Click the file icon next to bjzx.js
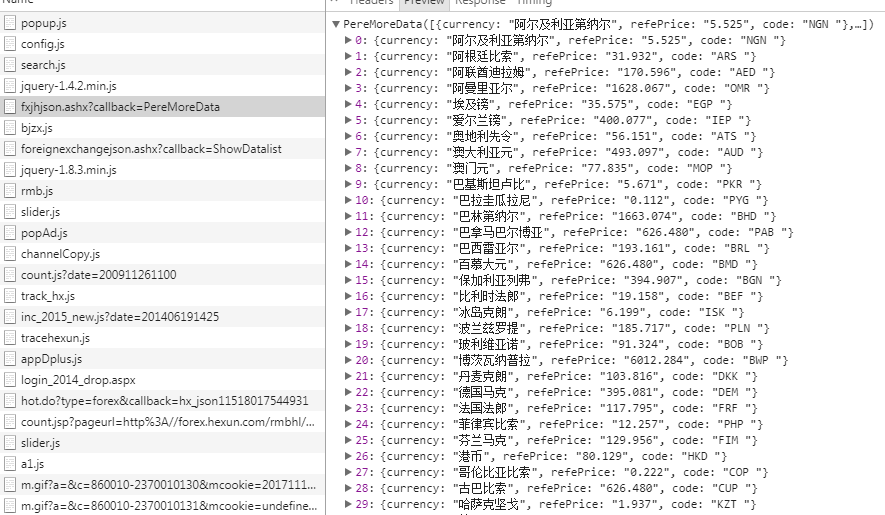Viewport: 885px width, 515px height. [10, 128]
